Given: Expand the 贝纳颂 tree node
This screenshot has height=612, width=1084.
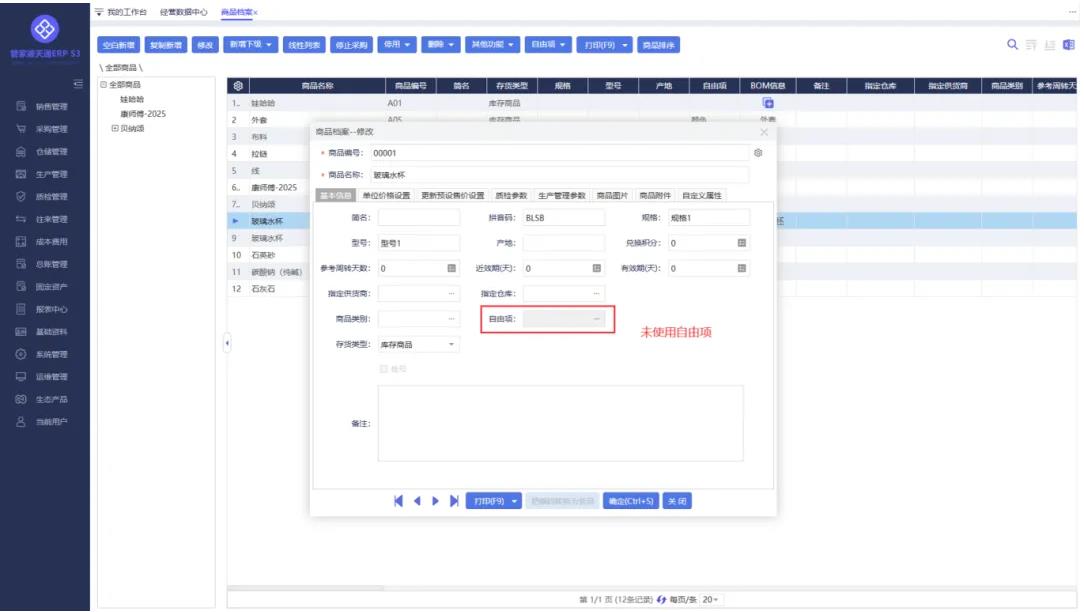Looking at the screenshot, I should [115, 128].
